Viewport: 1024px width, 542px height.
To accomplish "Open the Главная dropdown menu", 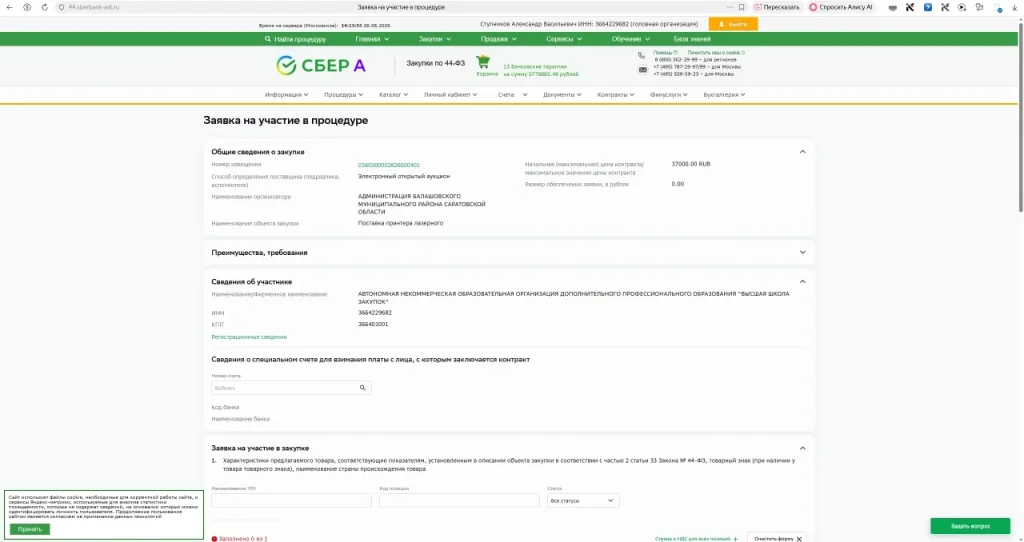I will point(372,39).
